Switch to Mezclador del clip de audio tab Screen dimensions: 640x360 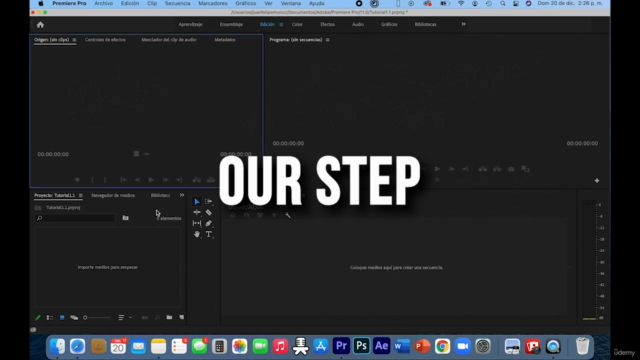pyautogui.click(x=169, y=40)
